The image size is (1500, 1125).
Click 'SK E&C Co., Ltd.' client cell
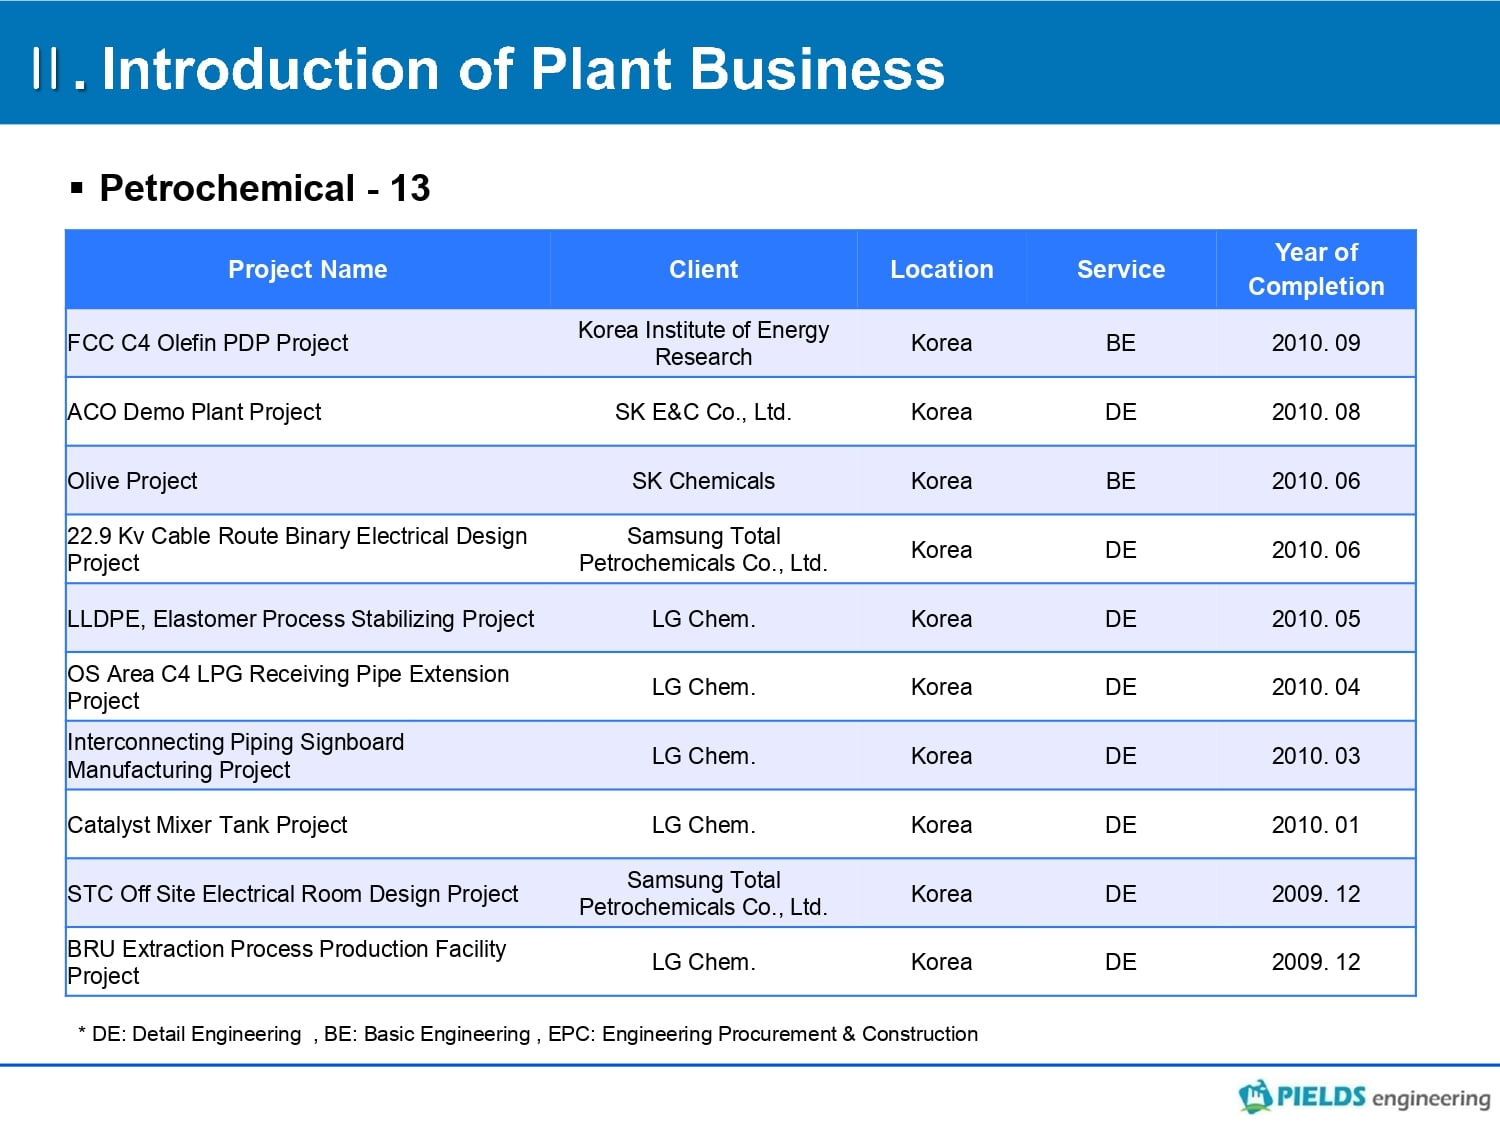(x=703, y=412)
